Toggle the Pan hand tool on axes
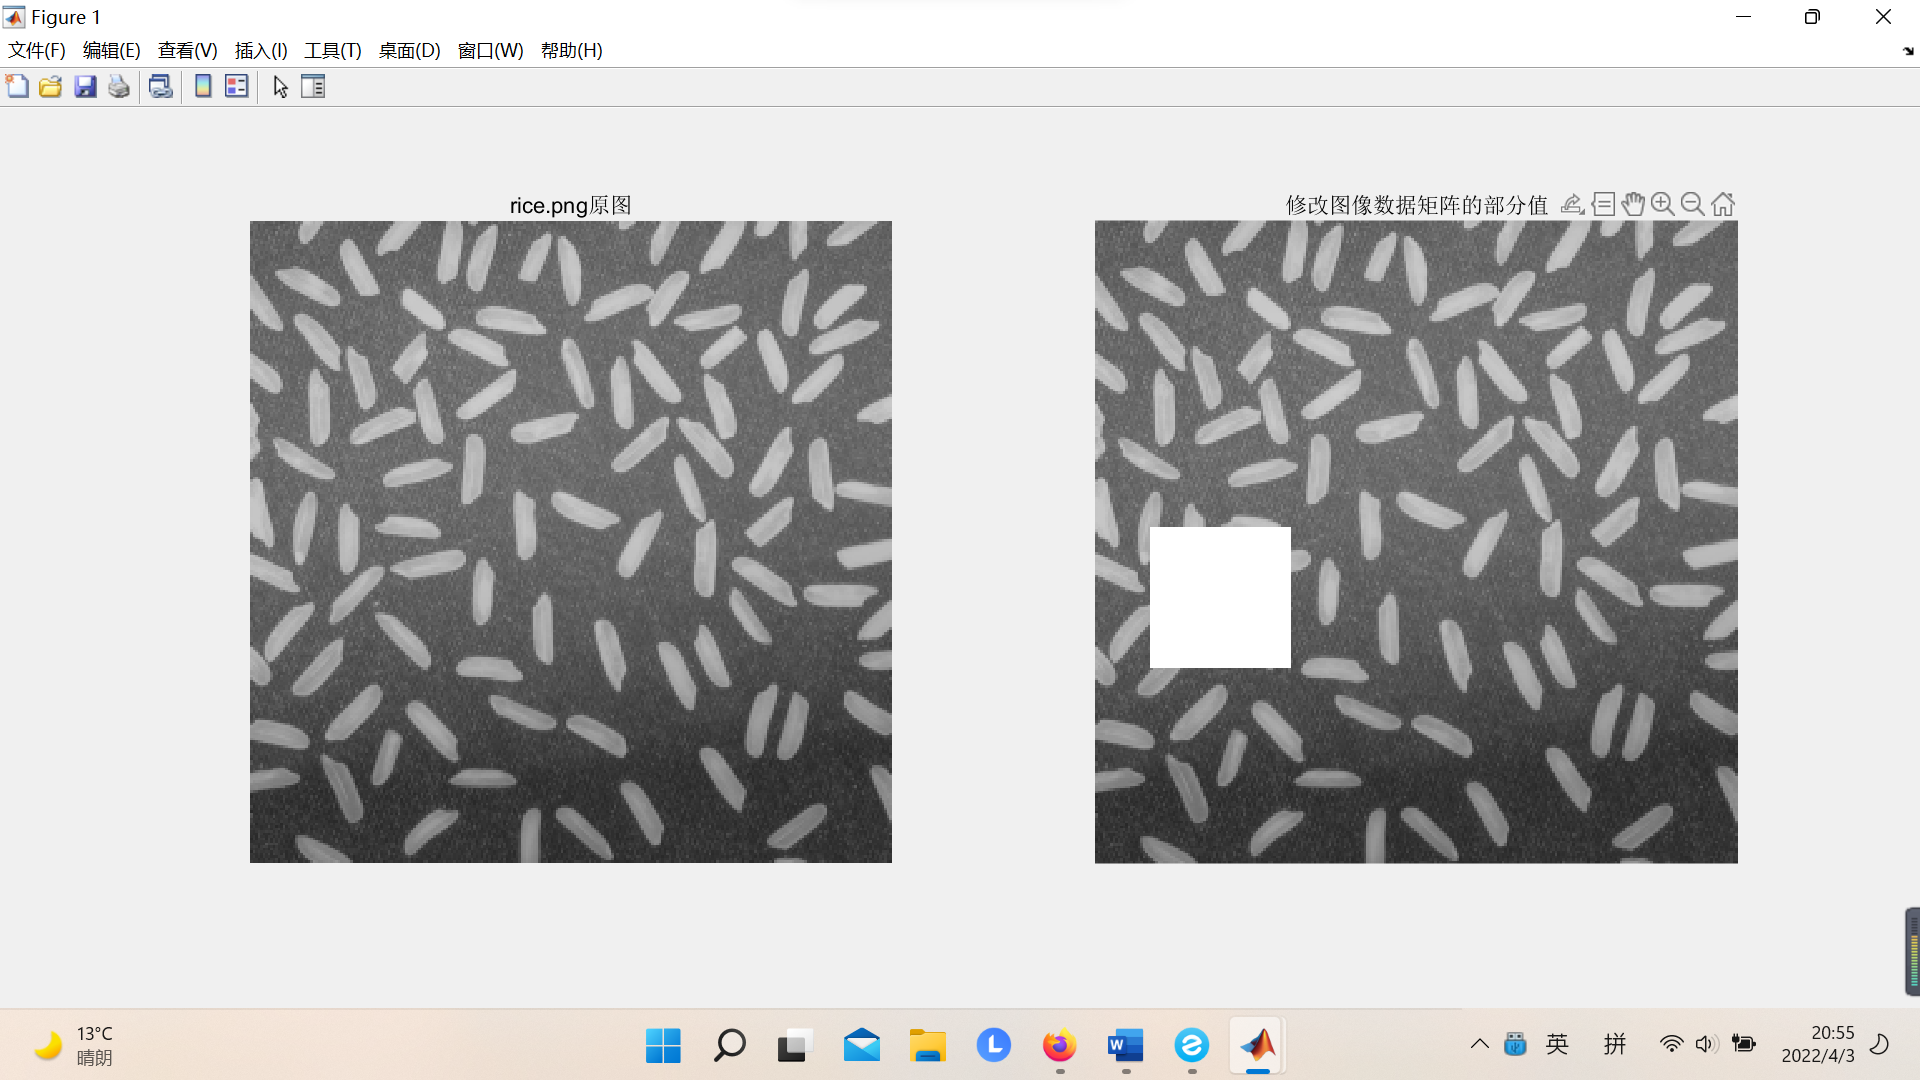 coord(1633,204)
